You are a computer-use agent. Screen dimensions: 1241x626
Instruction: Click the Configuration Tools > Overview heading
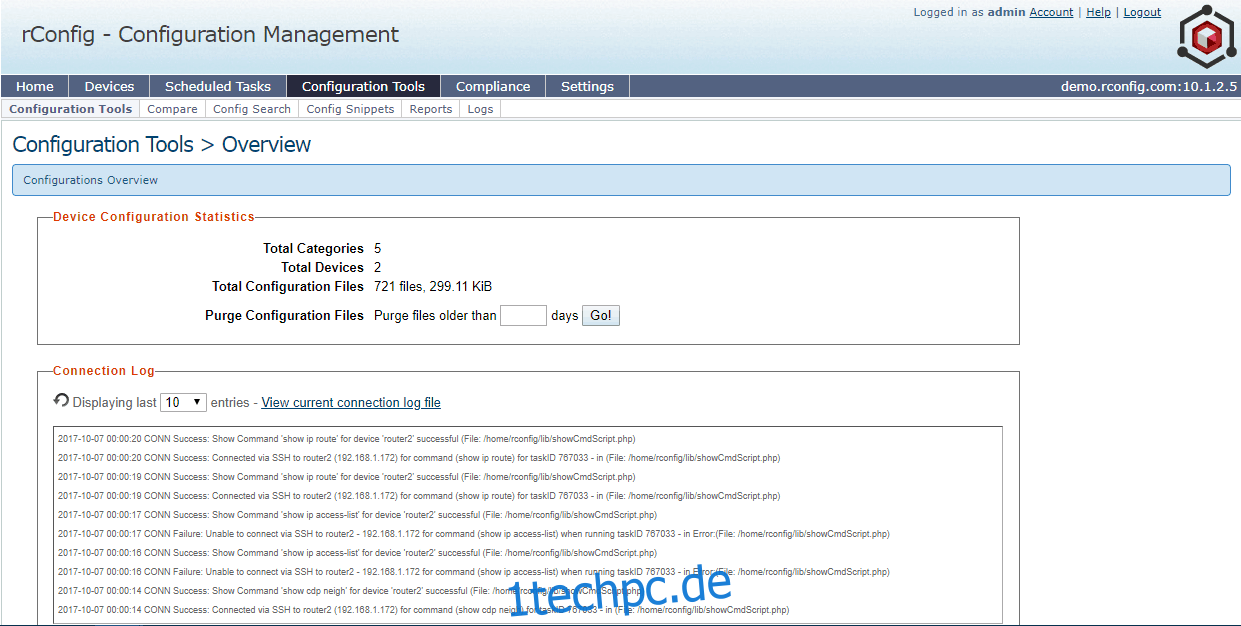[x=162, y=144]
